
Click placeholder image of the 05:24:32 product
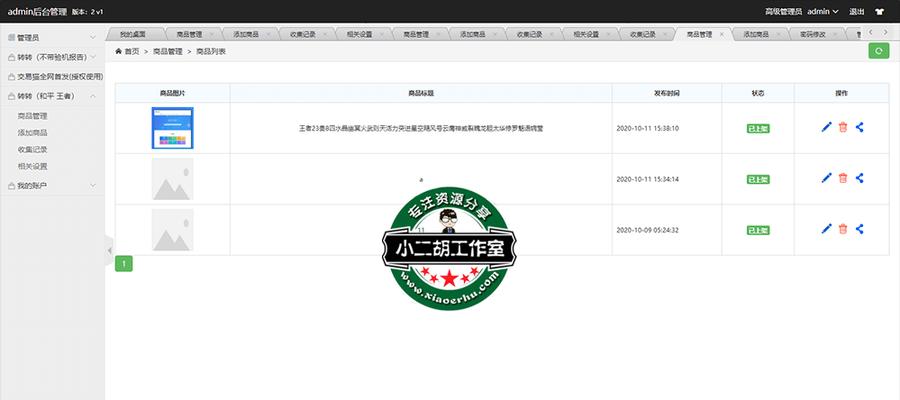172,230
